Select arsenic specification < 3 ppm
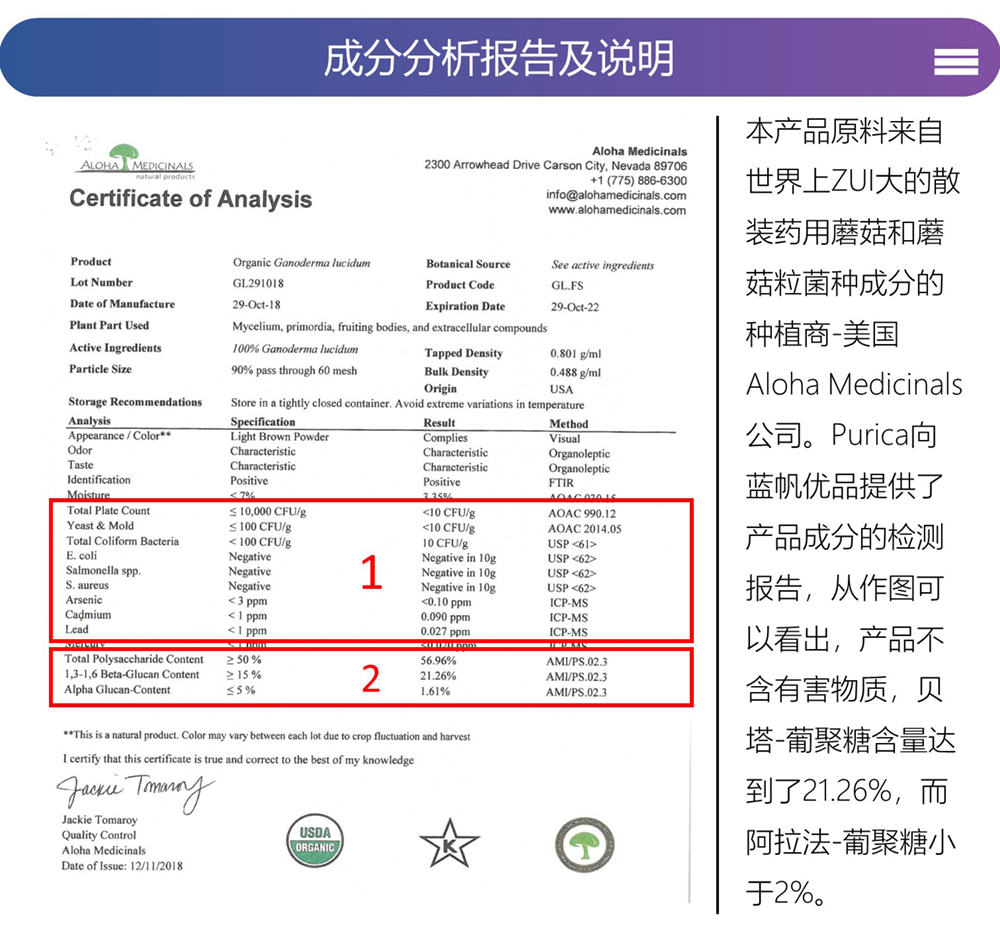Viewport: 1000px width, 925px height. pos(248,601)
